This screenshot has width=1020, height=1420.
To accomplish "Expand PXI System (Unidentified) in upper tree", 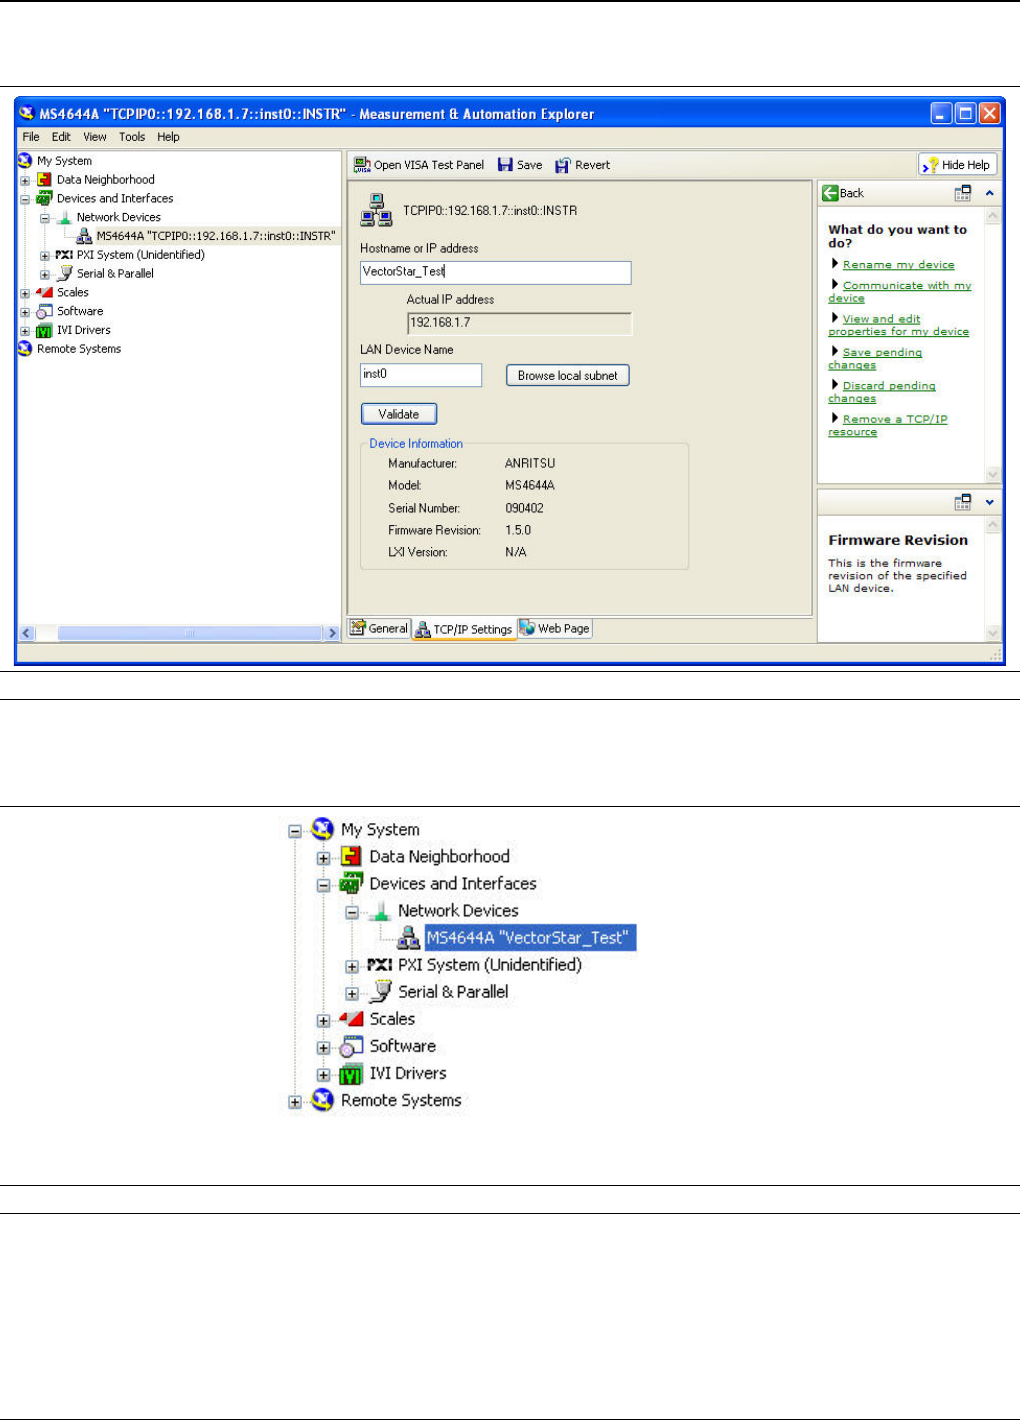I will click(x=45, y=256).
